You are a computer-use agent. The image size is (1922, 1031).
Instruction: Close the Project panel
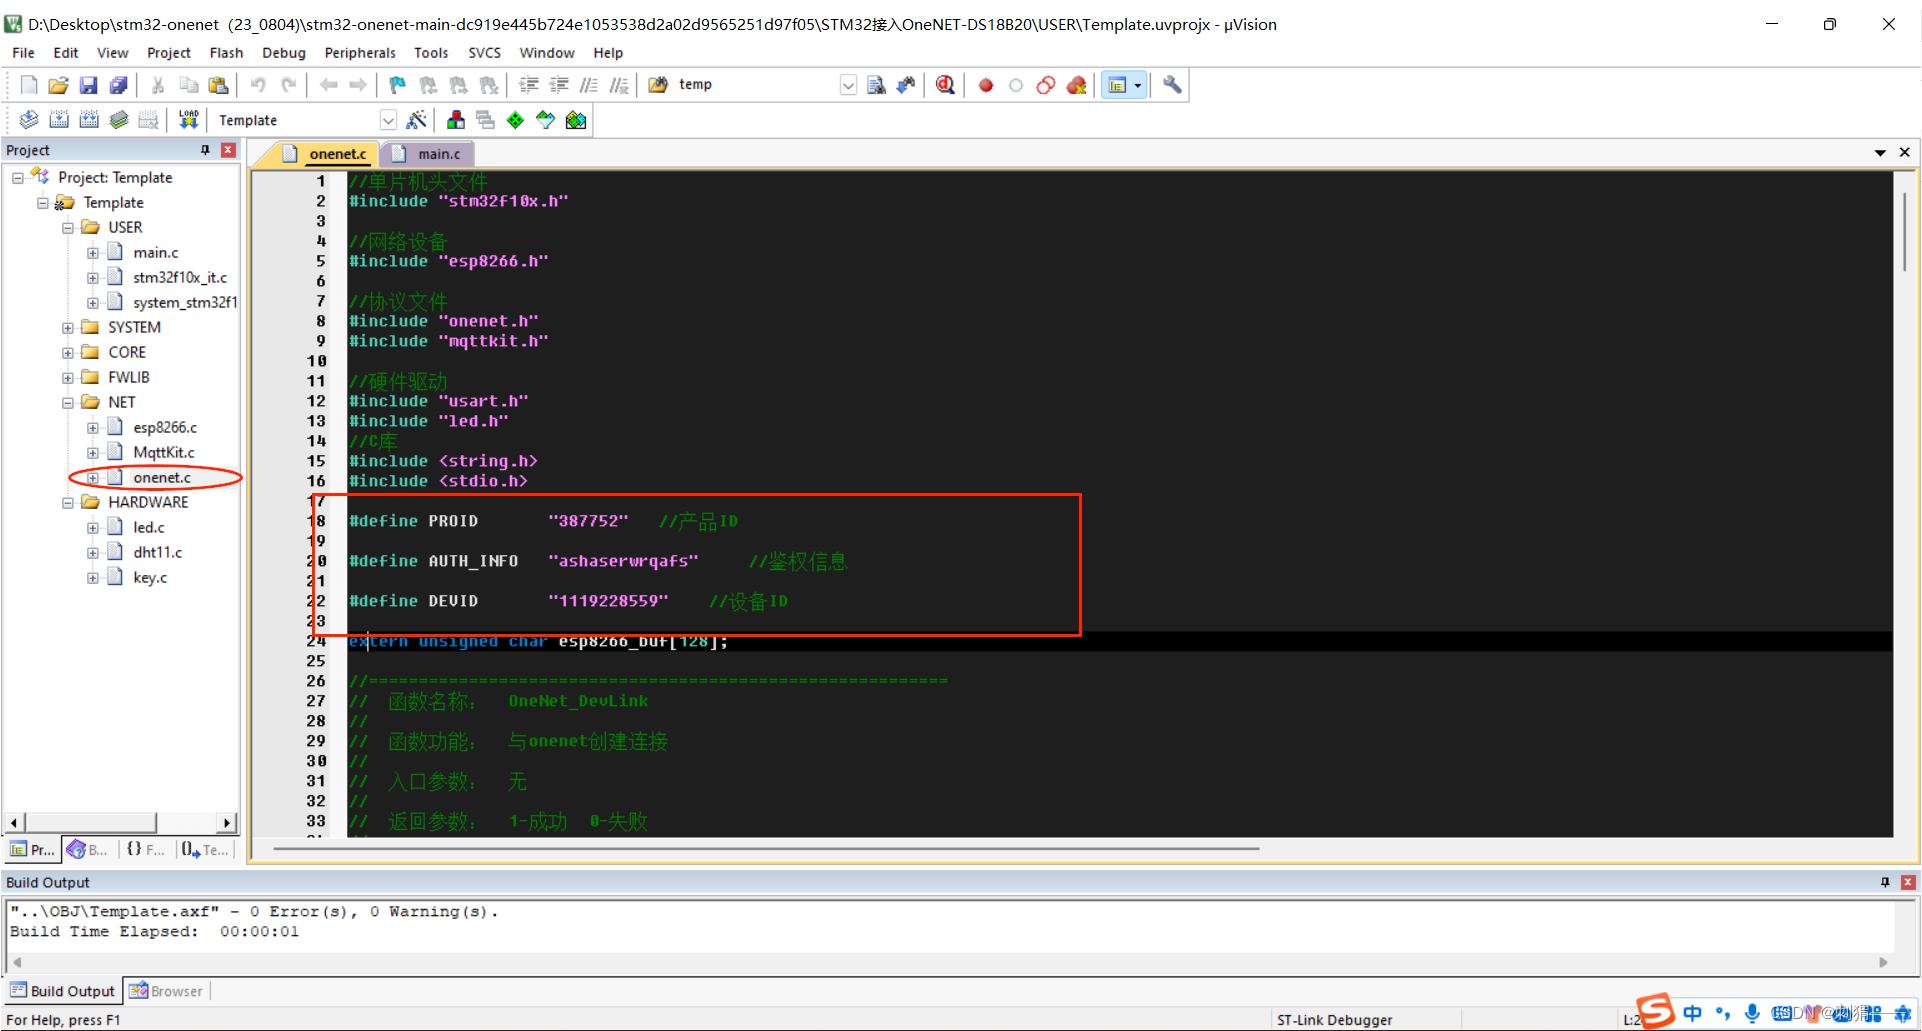pos(229,150)
